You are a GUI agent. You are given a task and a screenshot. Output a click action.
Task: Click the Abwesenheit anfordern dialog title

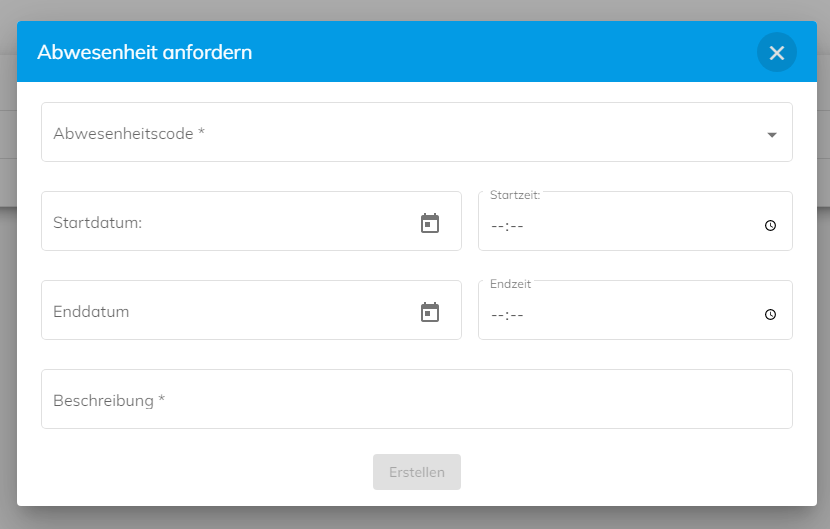(145, 52)
